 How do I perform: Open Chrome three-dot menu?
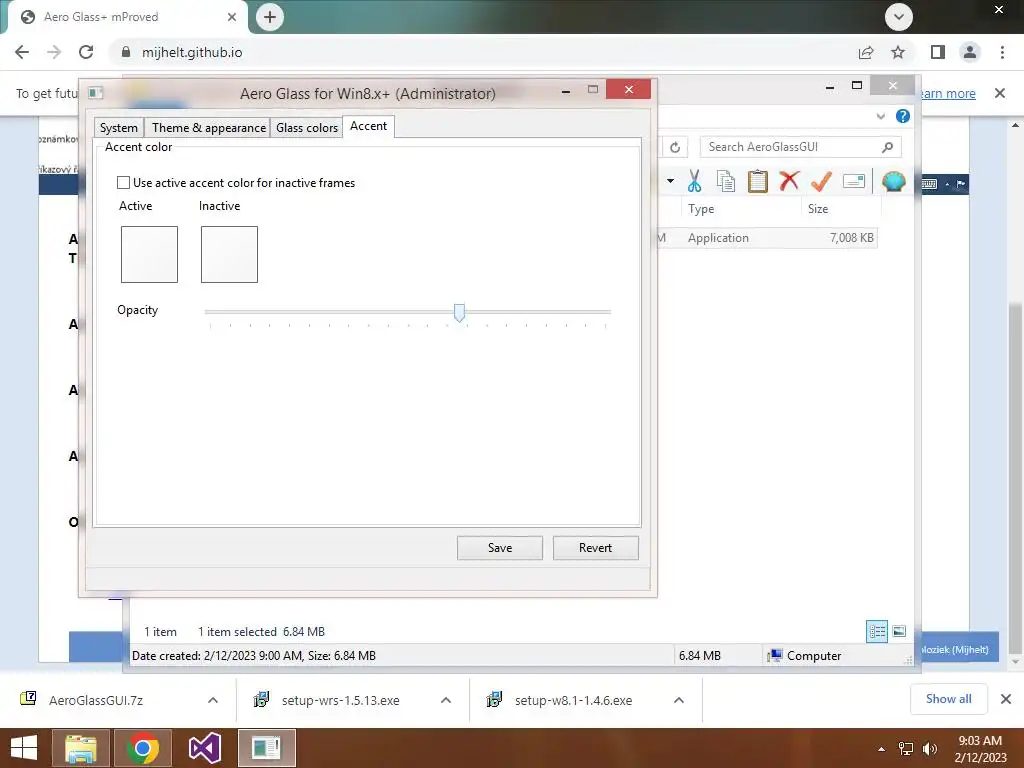[x=1002, y=52]
